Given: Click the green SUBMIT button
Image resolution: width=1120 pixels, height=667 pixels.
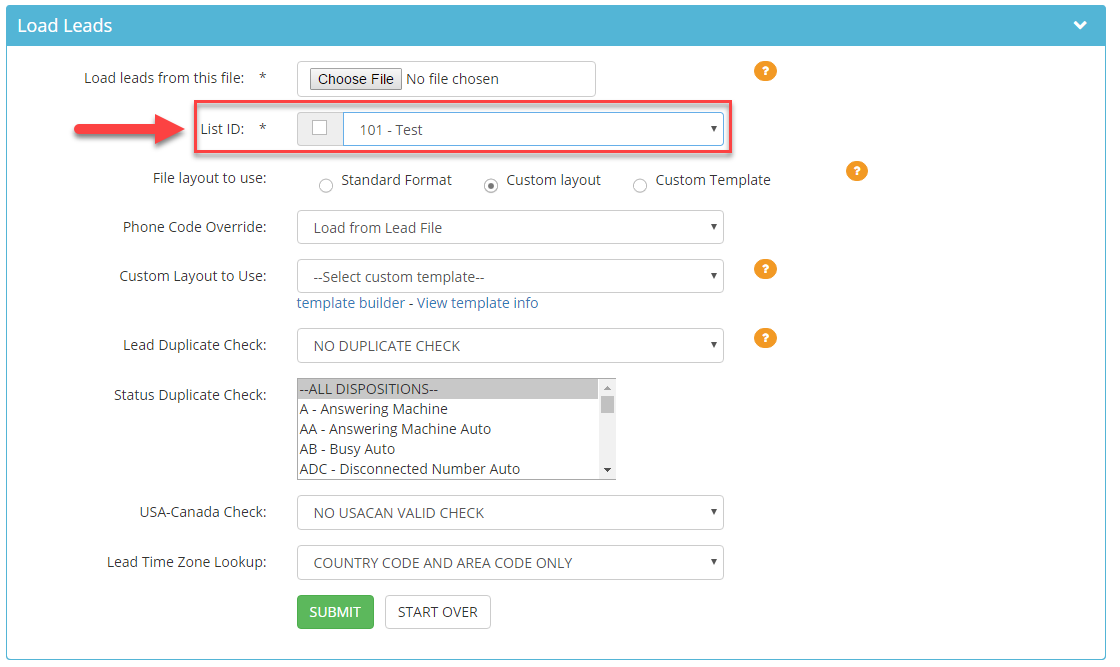Looking at the screenshot, I should [335, 612].
